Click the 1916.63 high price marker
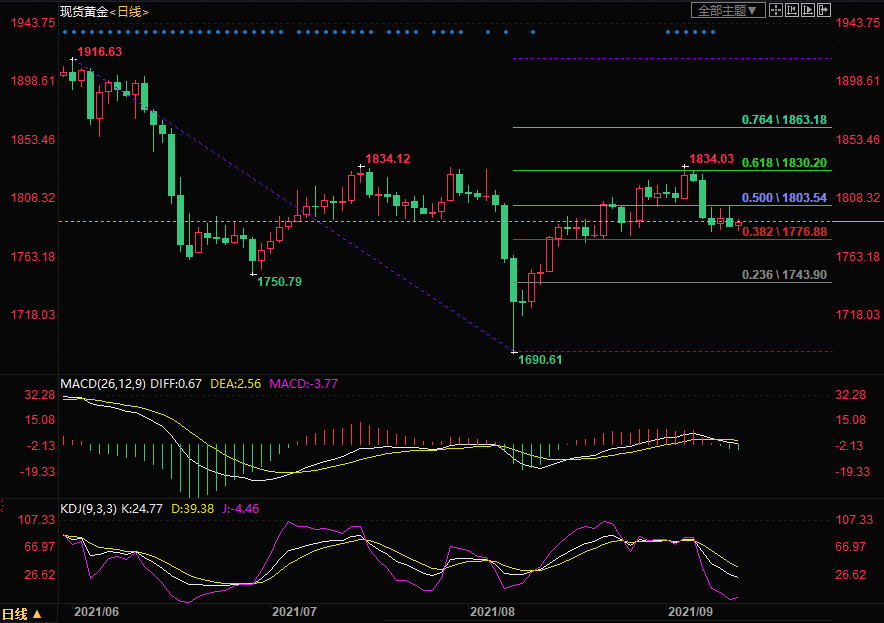 click(x=99, y=52)
